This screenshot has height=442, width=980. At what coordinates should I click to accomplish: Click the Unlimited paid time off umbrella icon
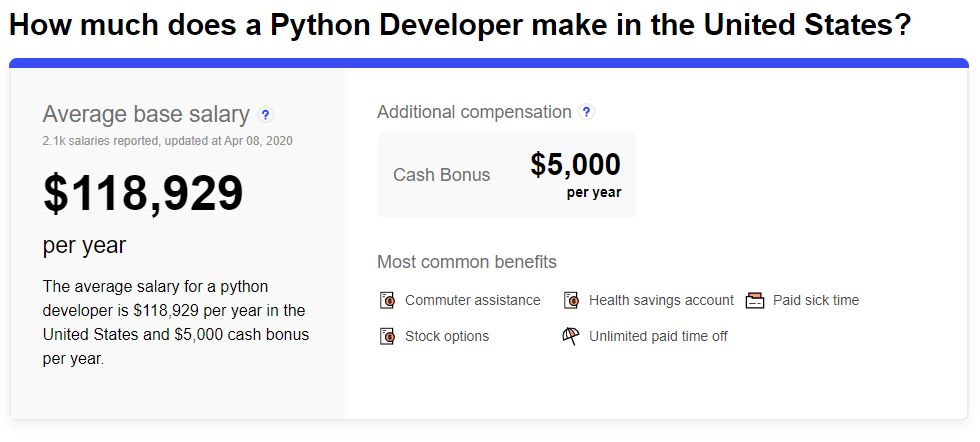pyautogui.click(x=571, y=336)
